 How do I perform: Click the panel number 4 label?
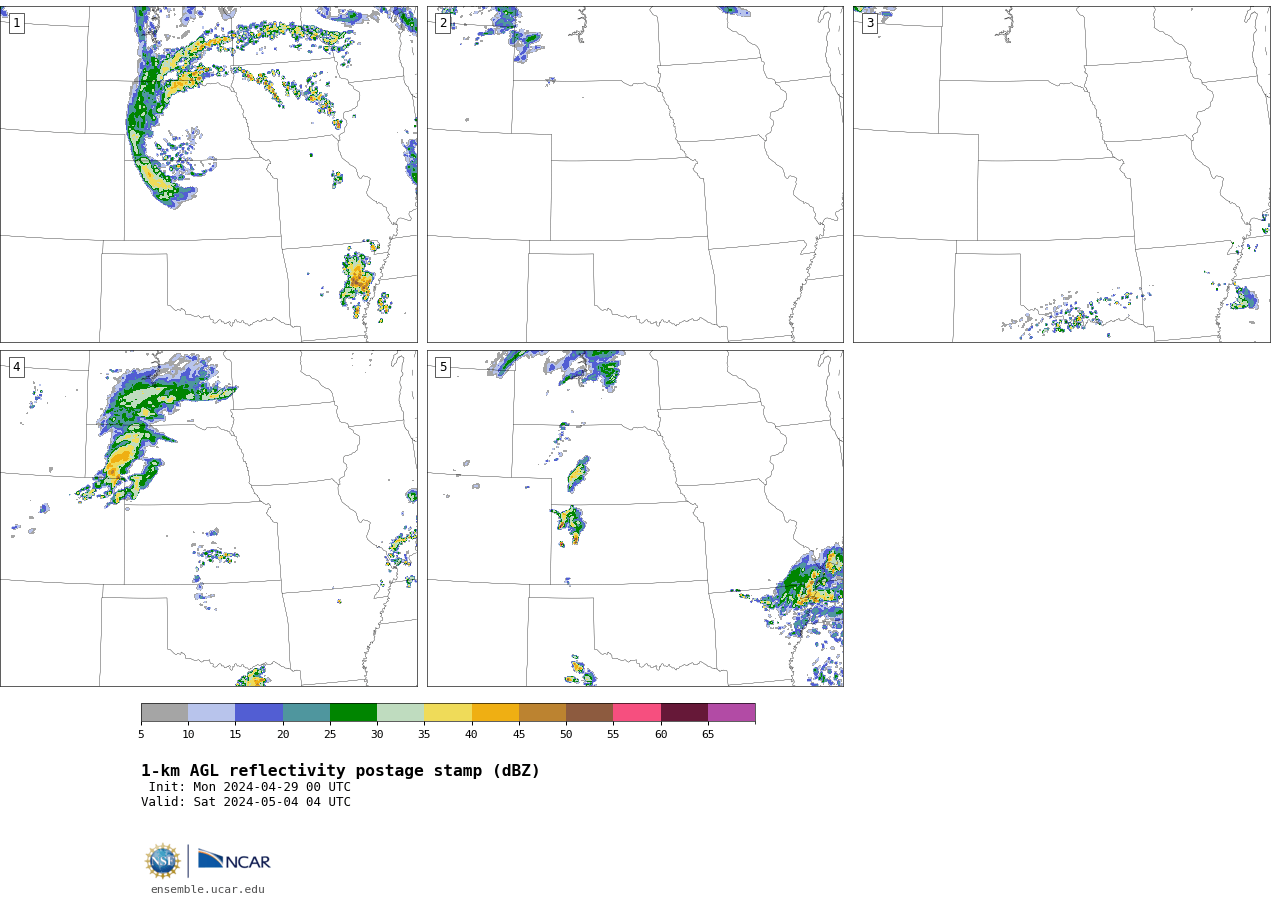pyautogui.click(x=16, y=367)
